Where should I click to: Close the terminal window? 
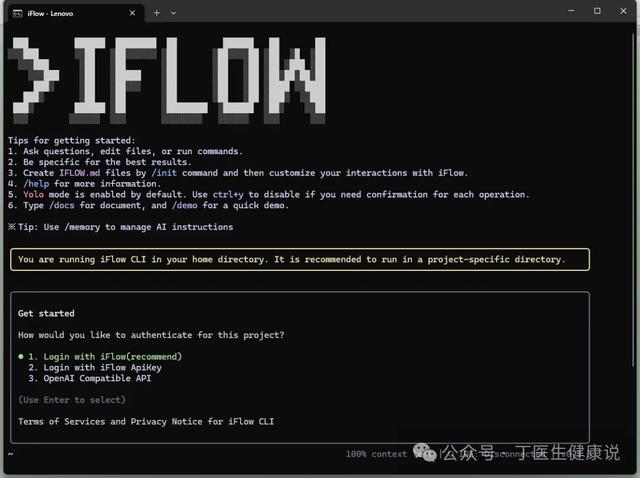click(623, 11)
